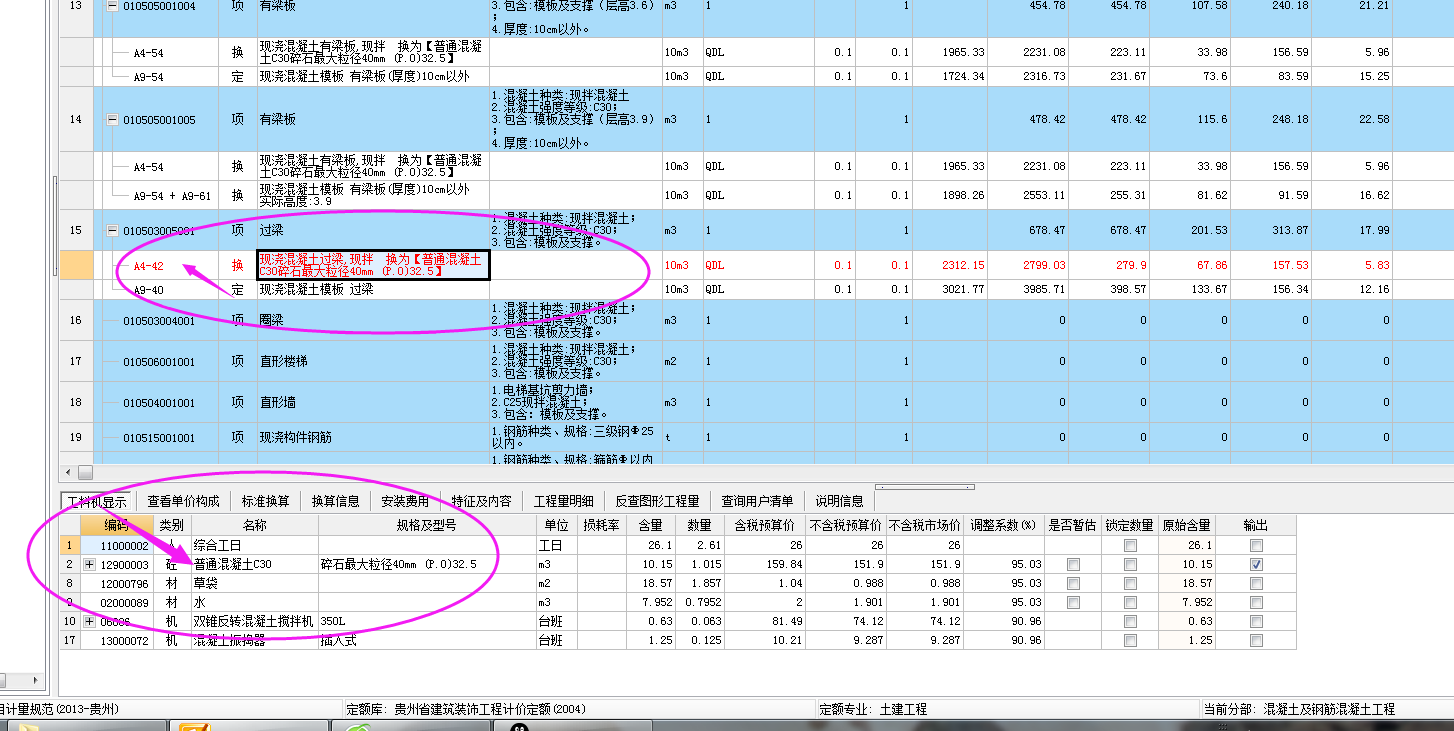Image resolution: width=1454 pixels, height=731 pixels.
Task: Click the red 2312.15 value cell
Action: (948, 265)
